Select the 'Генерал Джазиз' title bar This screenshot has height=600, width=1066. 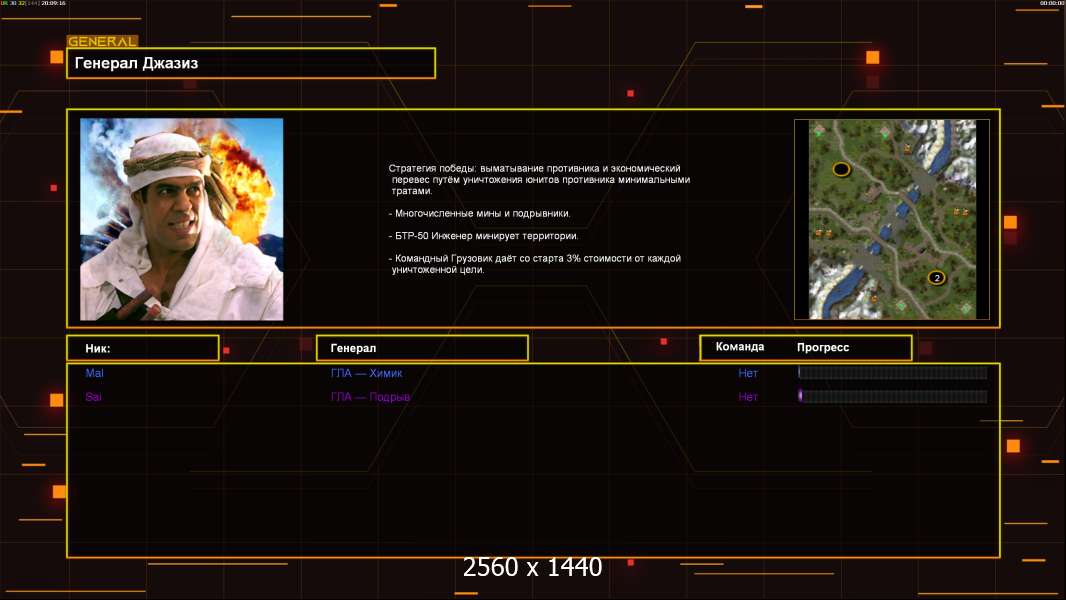click(x=250, y=63)
